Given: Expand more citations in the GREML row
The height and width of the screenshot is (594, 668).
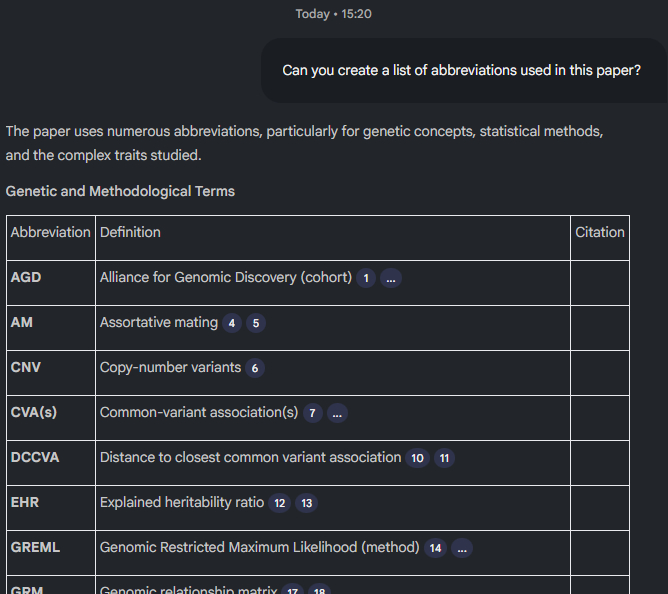Looking at the screenshot, I should 461,548.
